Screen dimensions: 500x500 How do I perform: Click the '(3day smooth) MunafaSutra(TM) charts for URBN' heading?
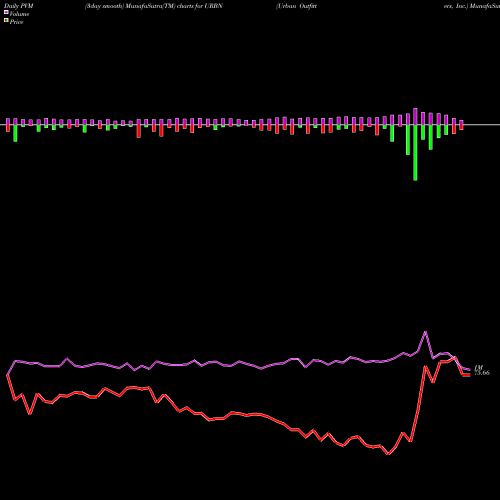click(x=154, y=6)
